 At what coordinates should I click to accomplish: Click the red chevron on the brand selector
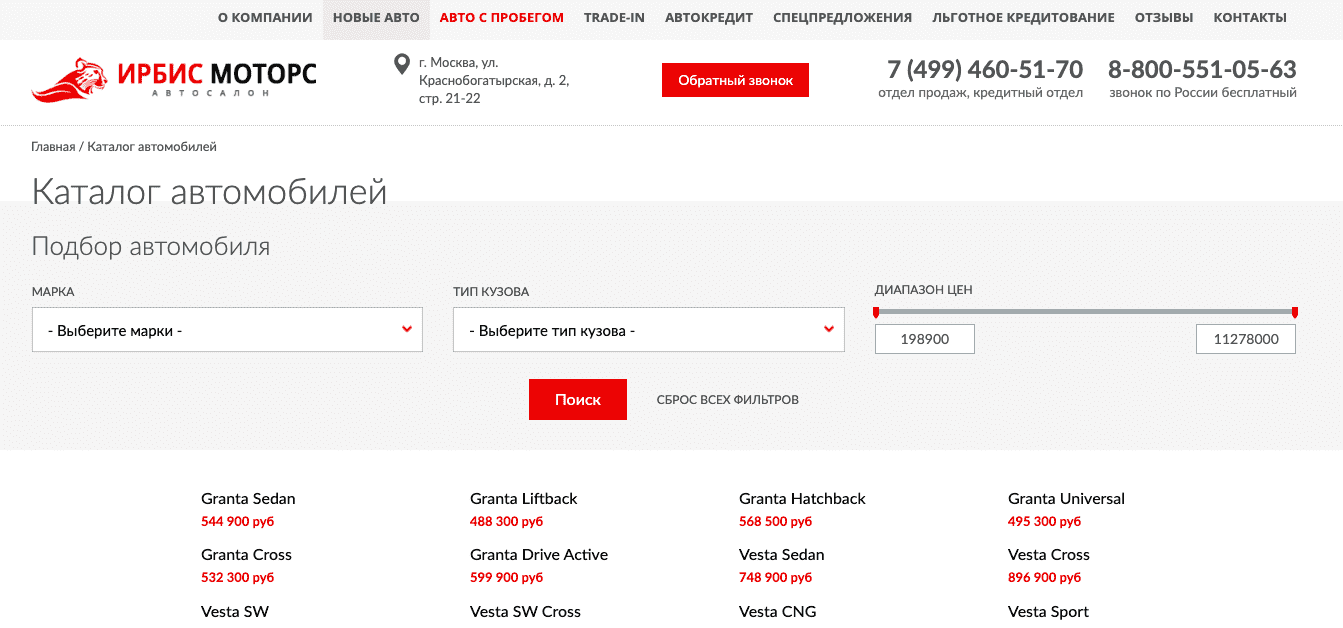(x=407, y=329)
